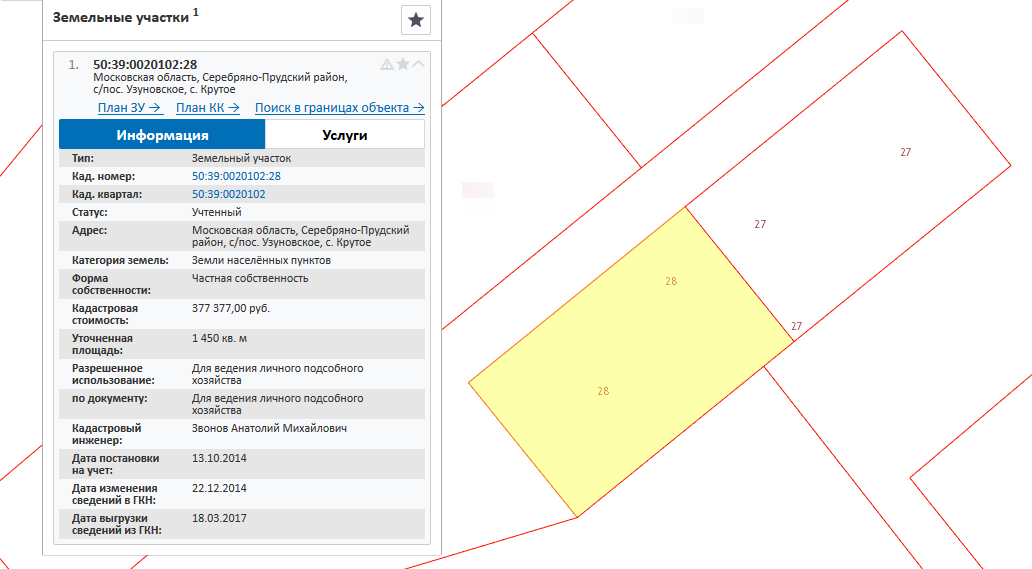Viewport: 1032px width, 569px height.
Task: Mark parcel 50:39:0020102:28 with small star icon
Action: pos(403,64)
